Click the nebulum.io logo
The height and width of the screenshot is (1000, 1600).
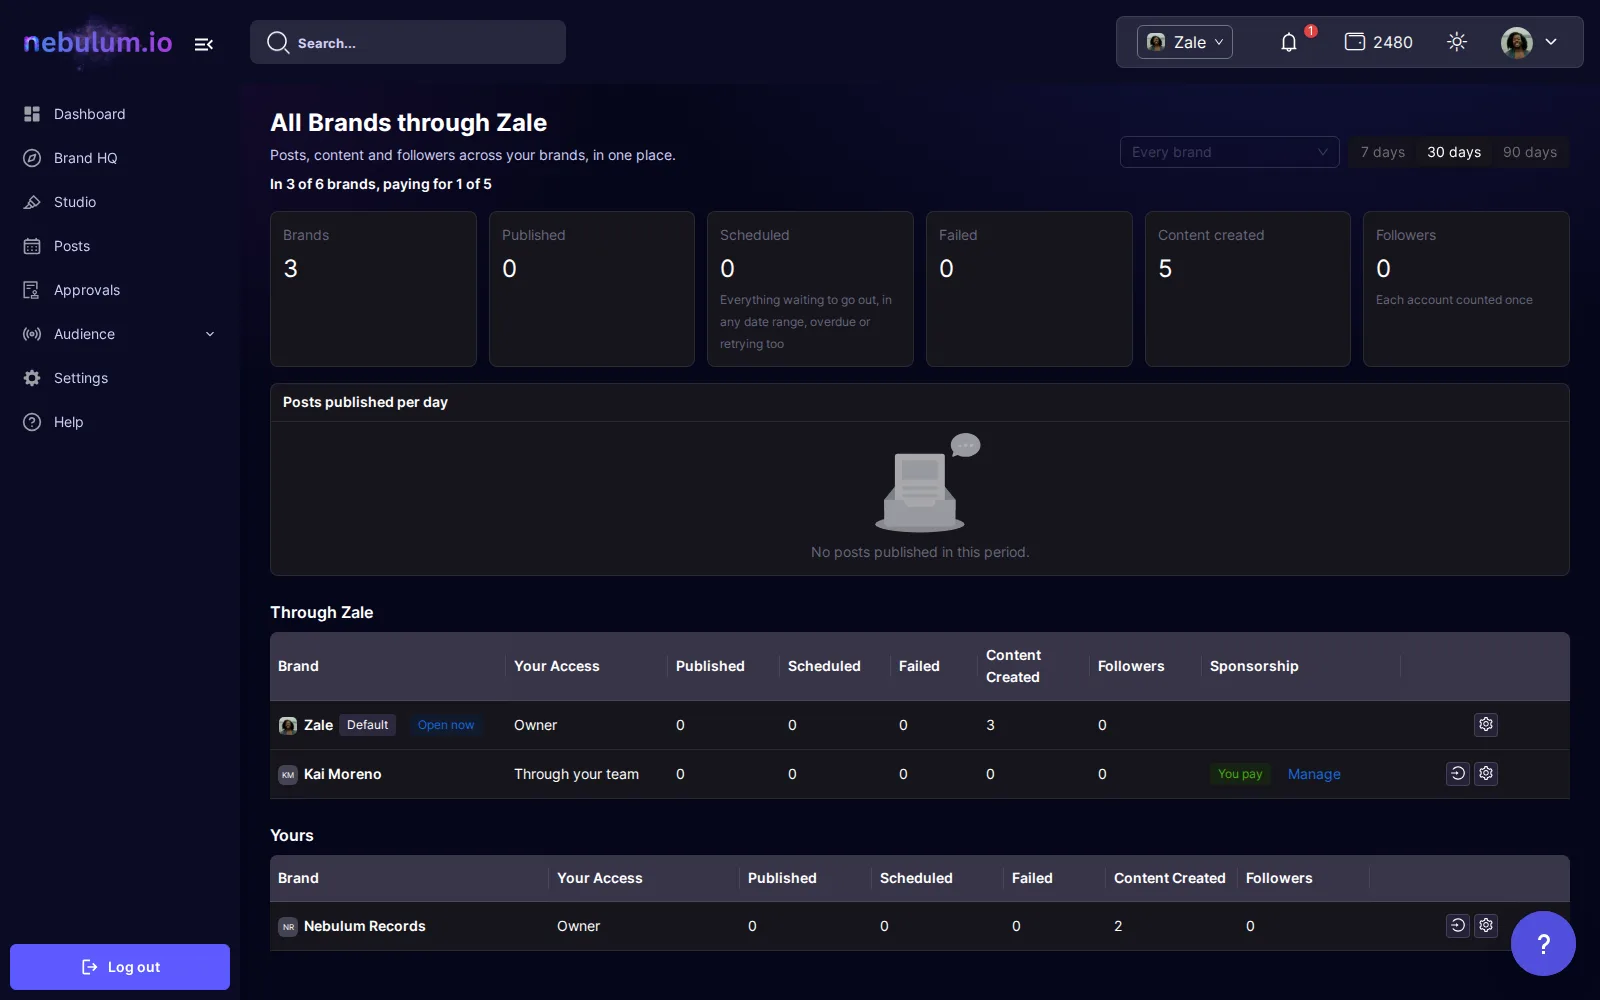(98, 42)
